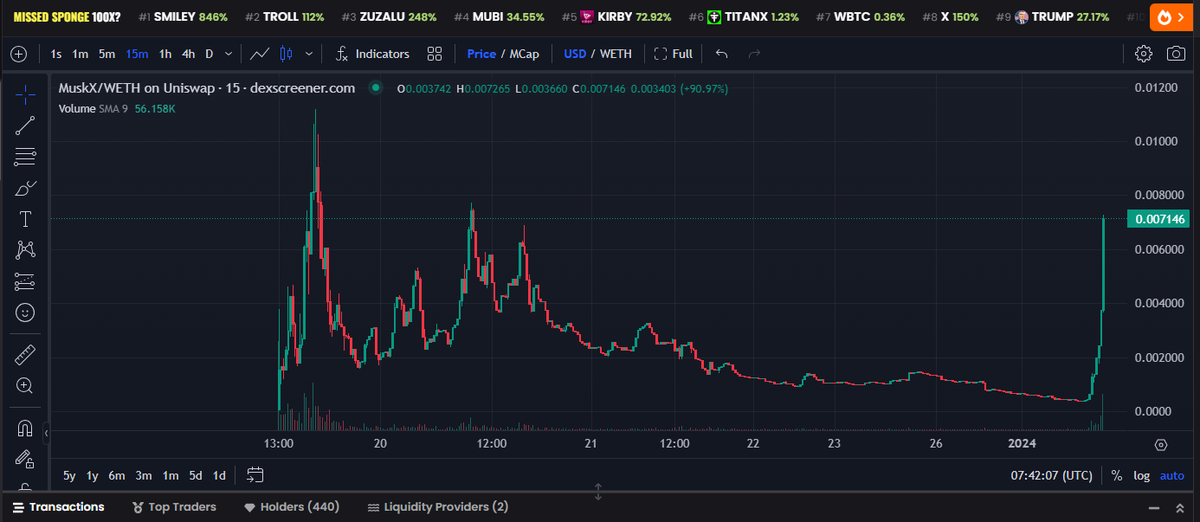This screenshot has width=1200, height=522.
Task: Toggle magnet mode for drawings
Action: click(x=26, y=428)
